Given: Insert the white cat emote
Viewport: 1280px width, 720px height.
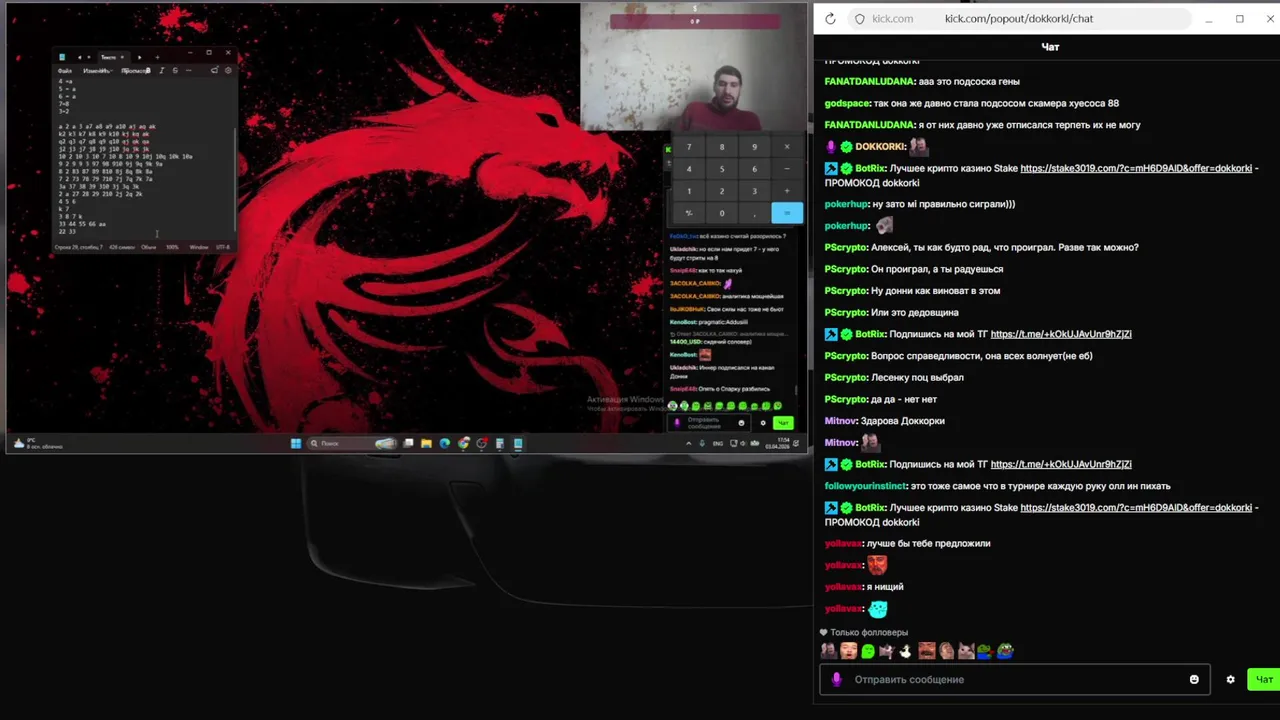Looking at the screenshot, I should (966, 651).
